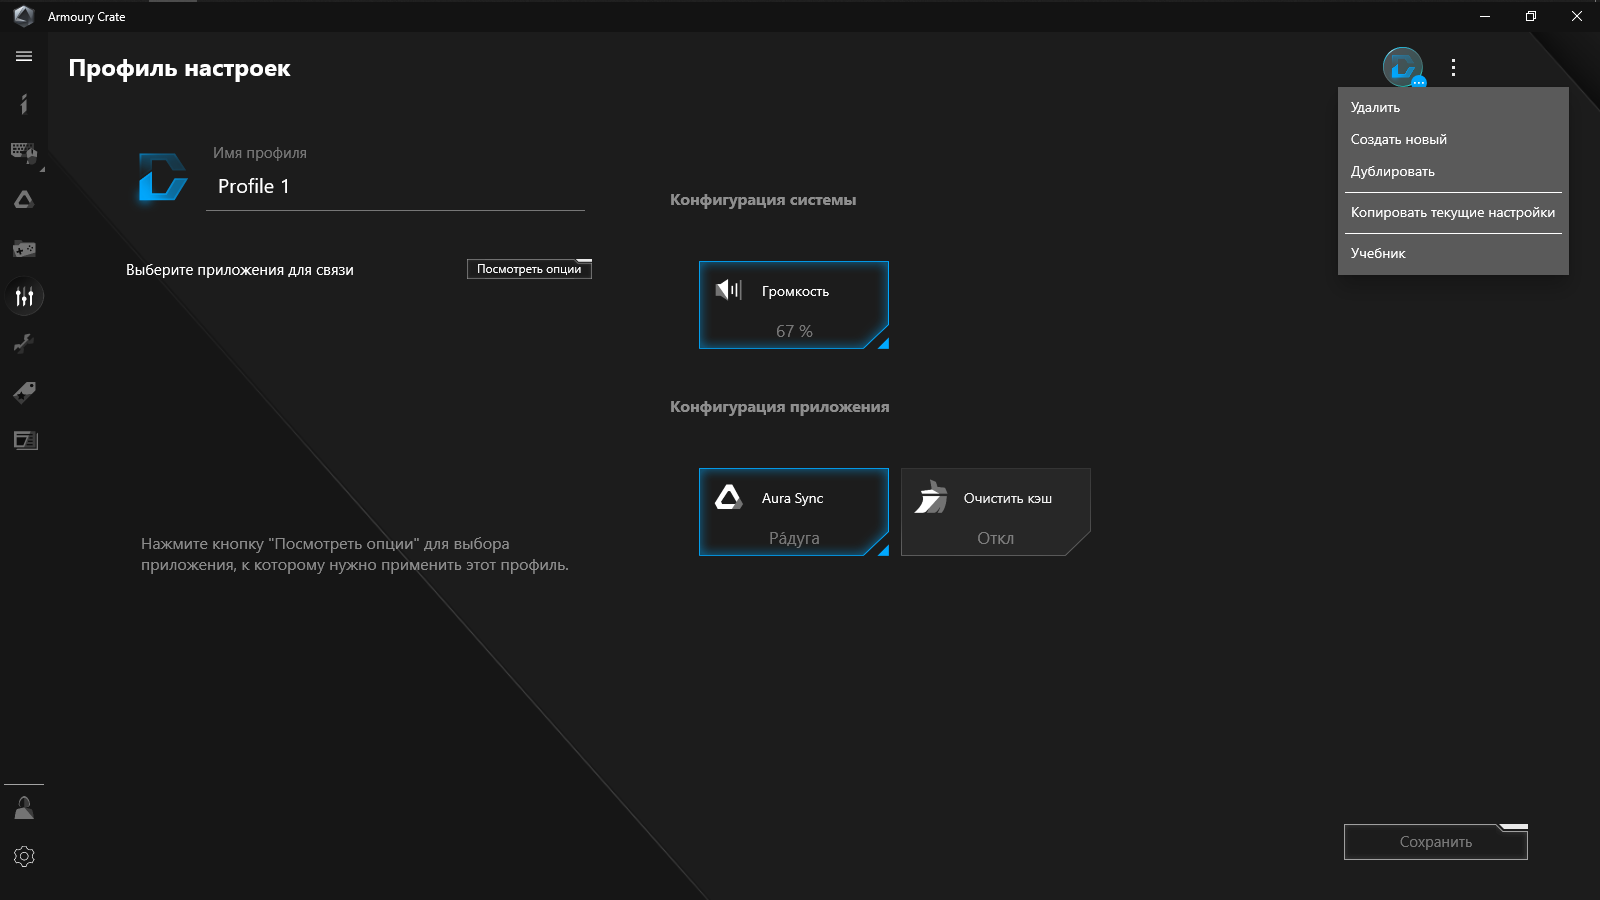Screen dimensions: 1600x900
Task: Open the Game Library controller icon
Action: (24, 248)
